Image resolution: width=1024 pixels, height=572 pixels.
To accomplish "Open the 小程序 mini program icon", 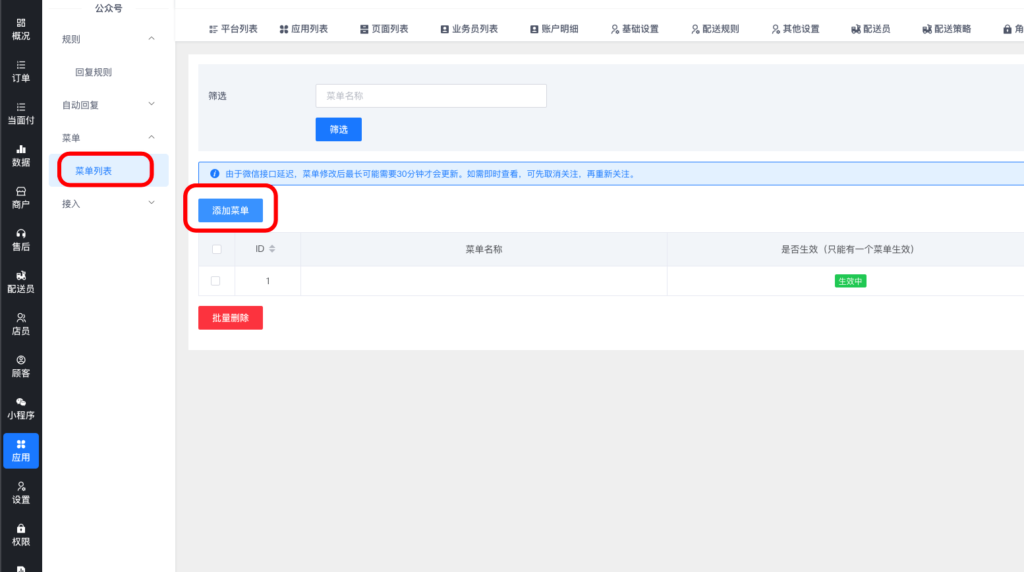I will pos(20,407).
